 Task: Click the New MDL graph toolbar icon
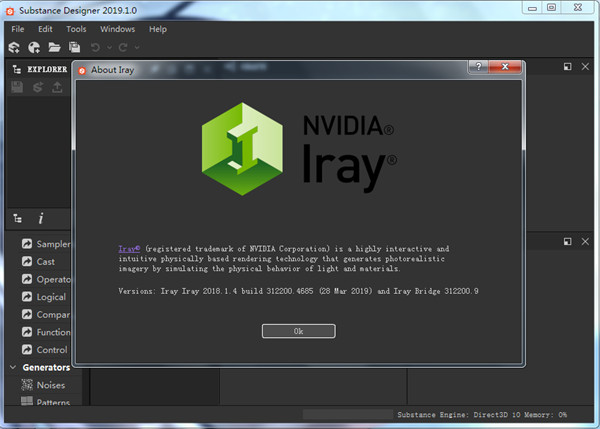tap(34, 47)
